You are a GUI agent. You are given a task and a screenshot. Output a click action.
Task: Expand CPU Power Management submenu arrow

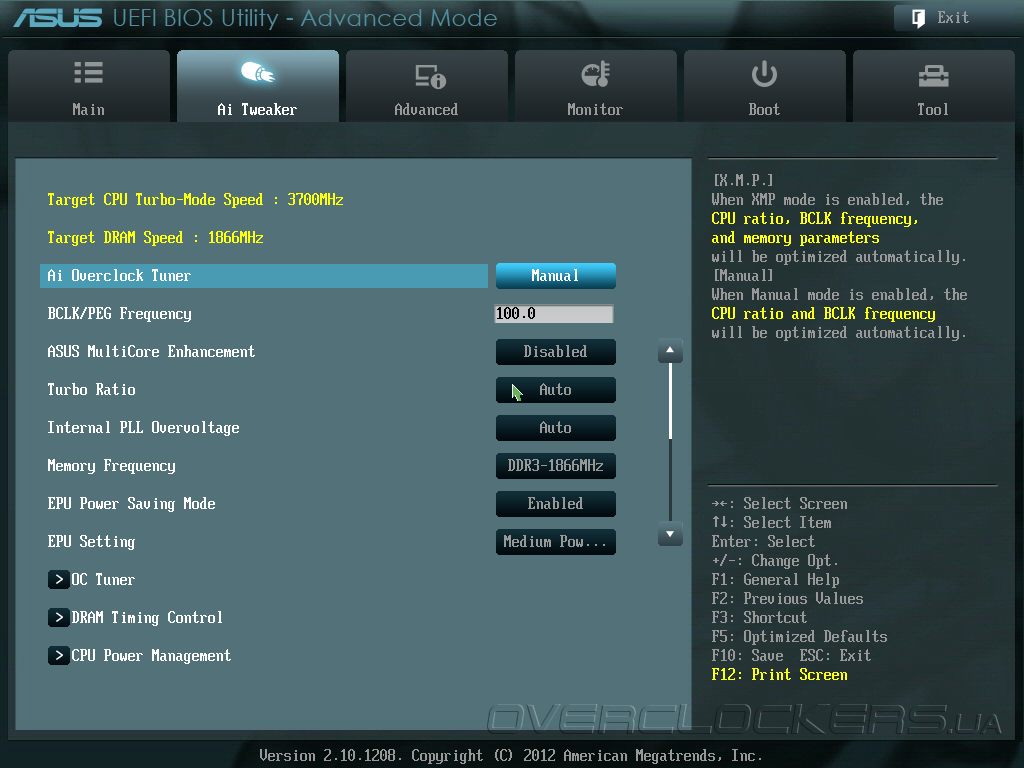59,655
